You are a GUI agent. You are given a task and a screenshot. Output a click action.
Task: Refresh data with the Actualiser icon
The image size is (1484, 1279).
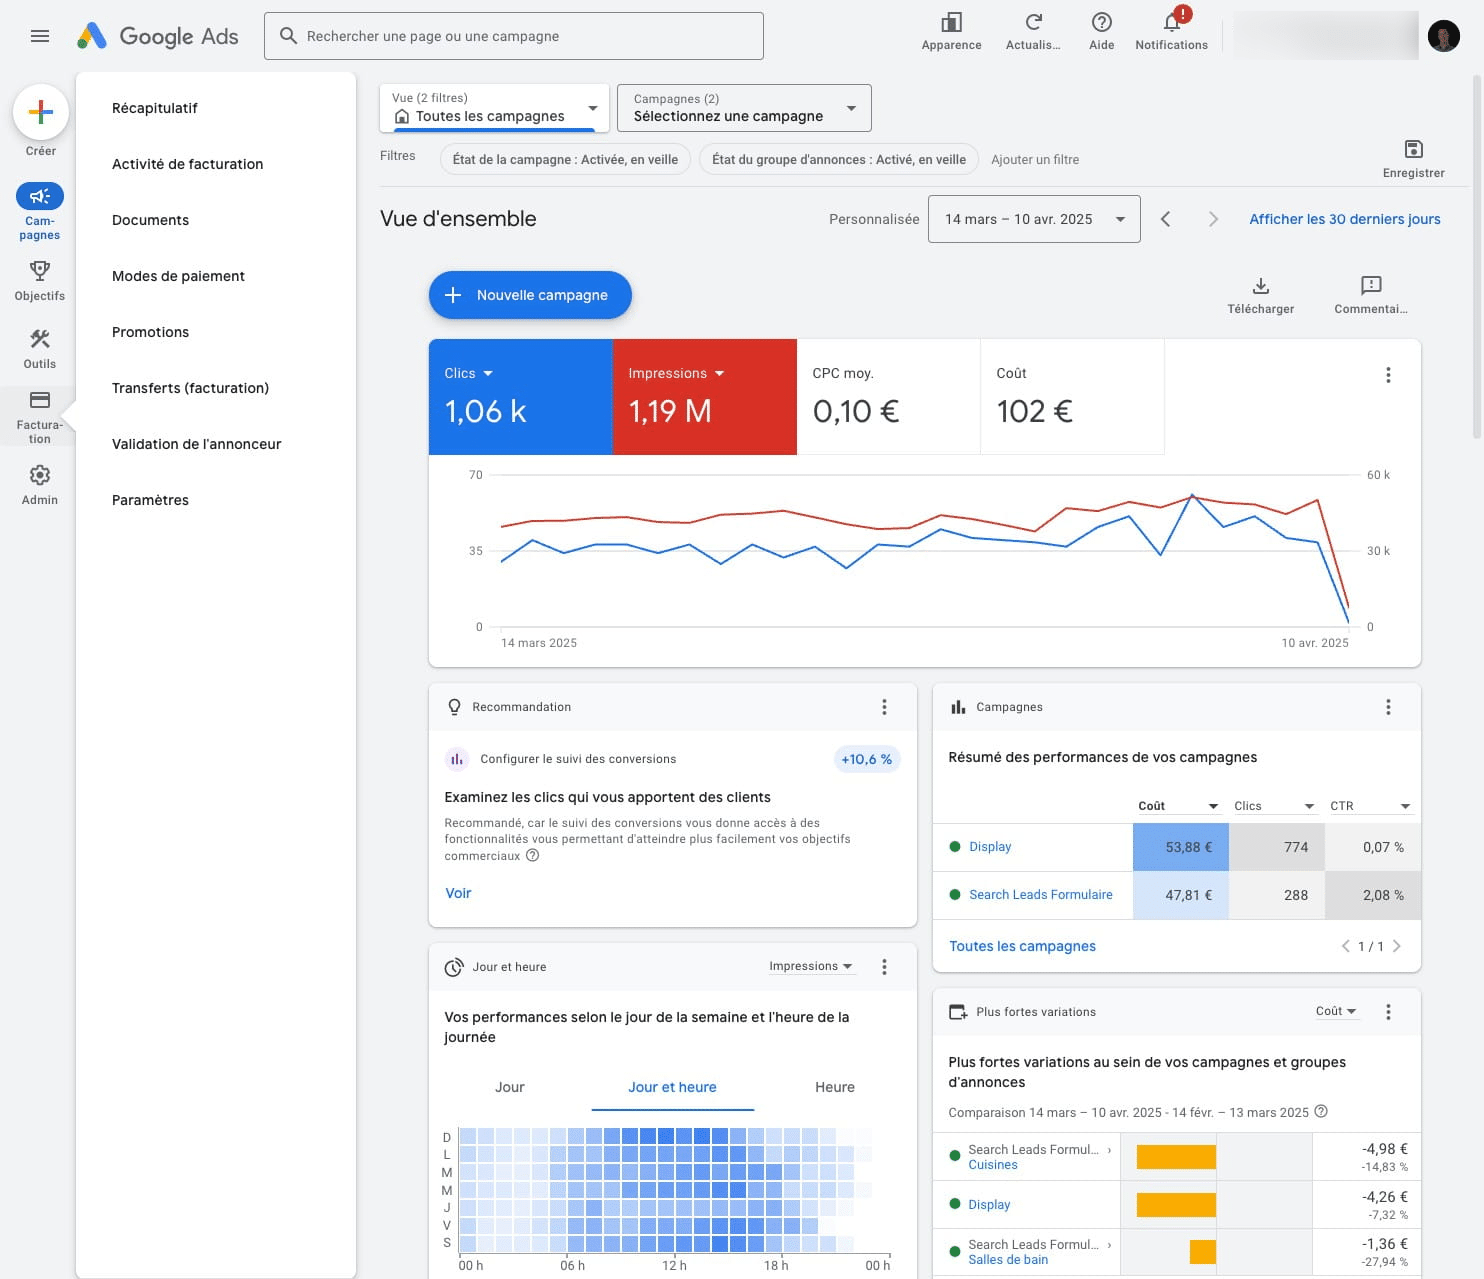pyautogui.click(x=1033, y=31)
